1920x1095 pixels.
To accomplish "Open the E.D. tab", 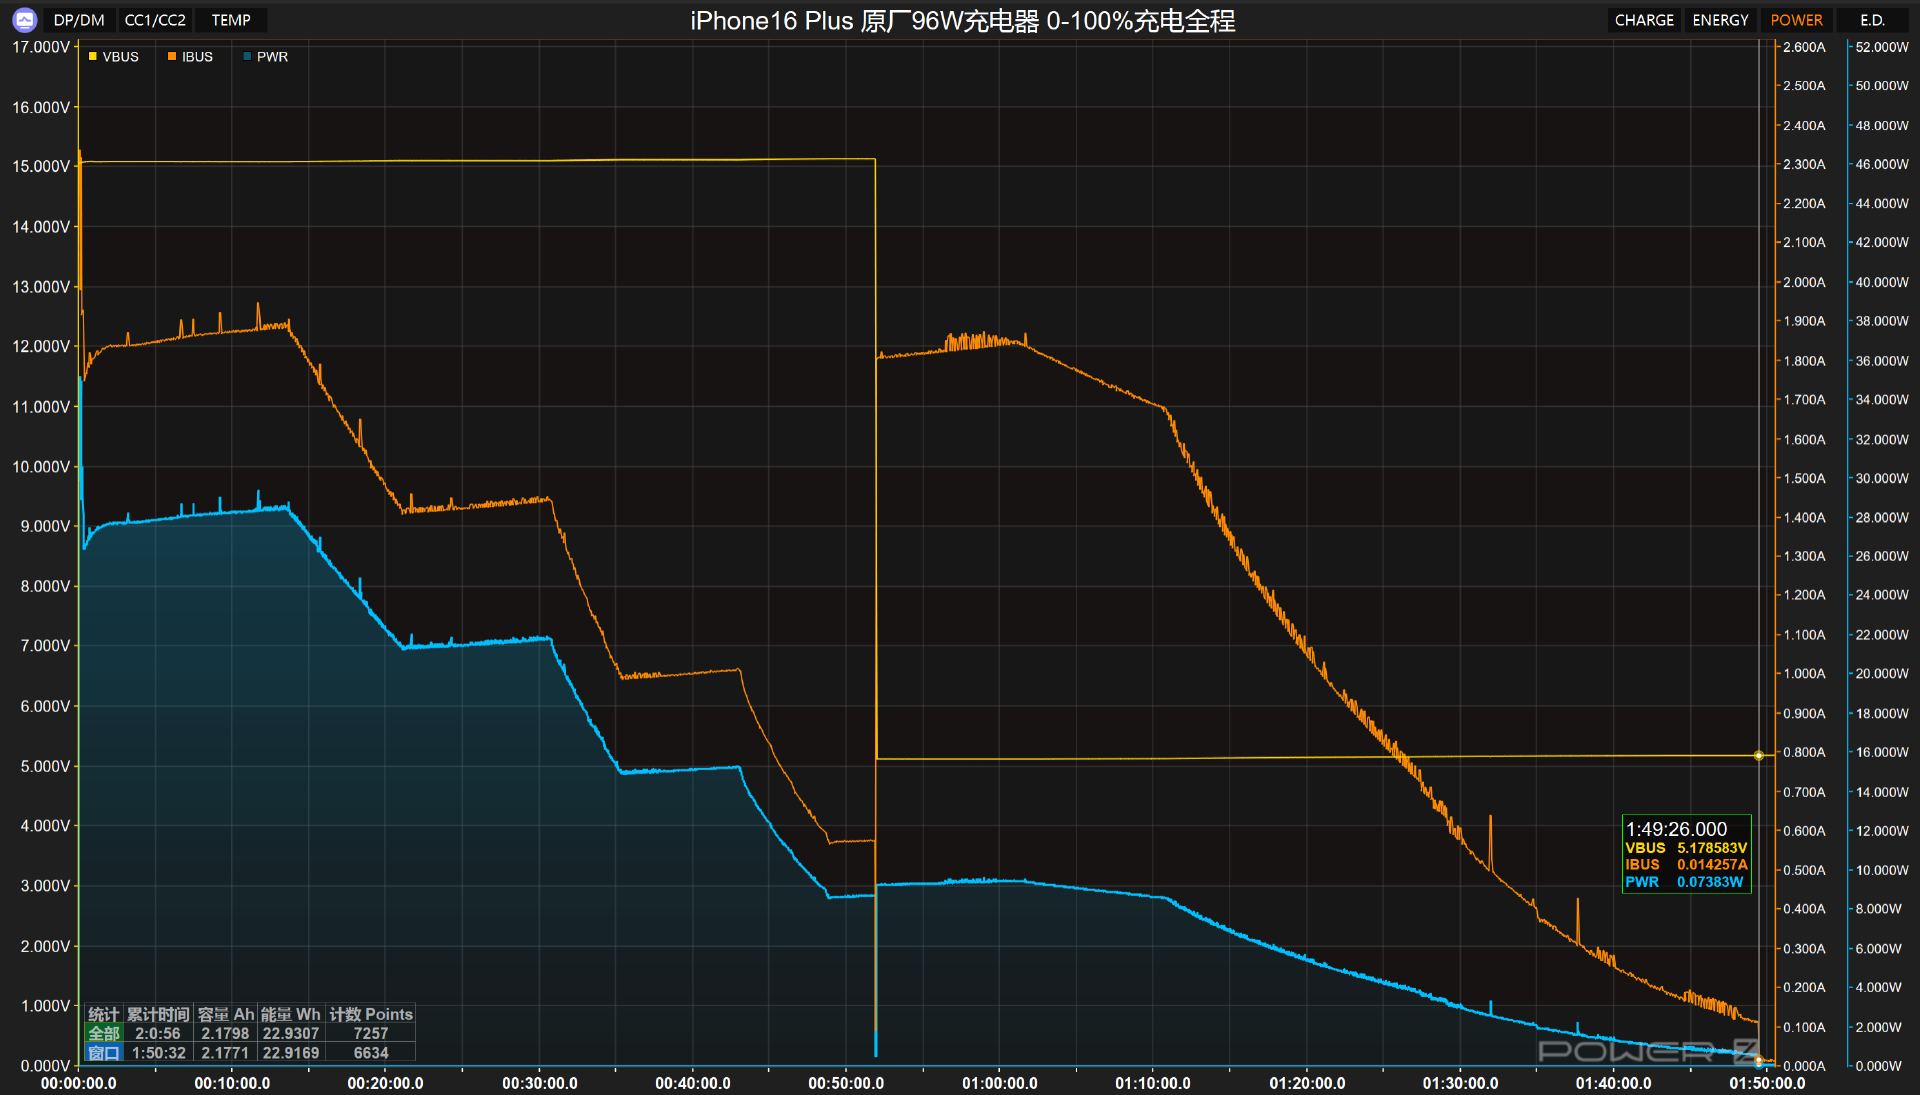I will (1872, 20).
